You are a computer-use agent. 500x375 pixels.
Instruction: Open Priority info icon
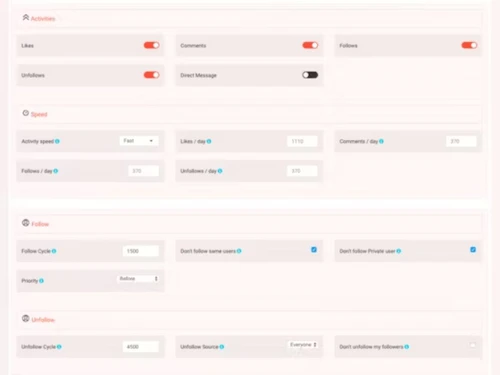[x=41, y=281]
